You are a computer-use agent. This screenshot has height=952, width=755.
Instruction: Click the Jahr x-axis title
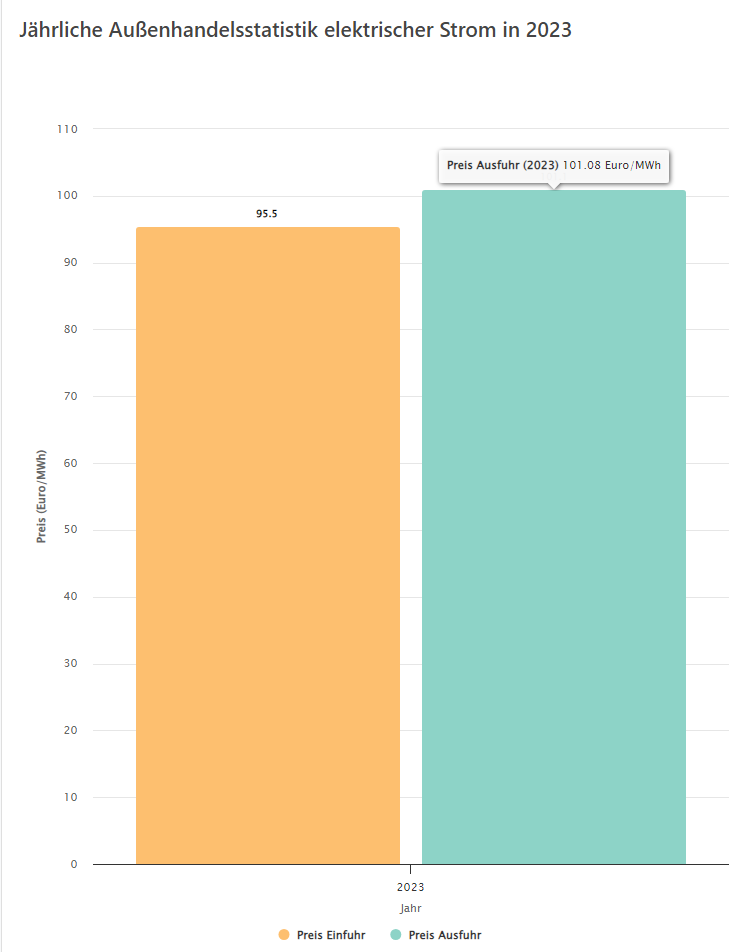click(x=410, y=908)
